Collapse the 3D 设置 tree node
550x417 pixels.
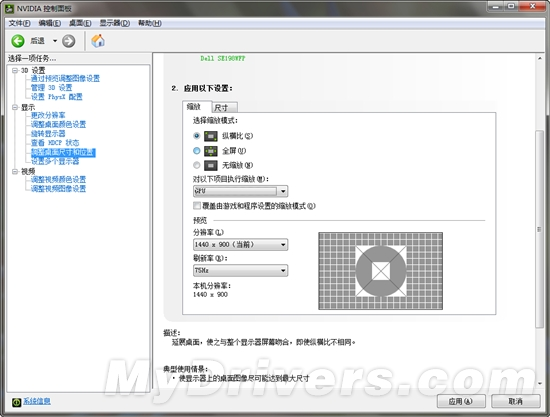pyautogui.click(x=15, y=70)
